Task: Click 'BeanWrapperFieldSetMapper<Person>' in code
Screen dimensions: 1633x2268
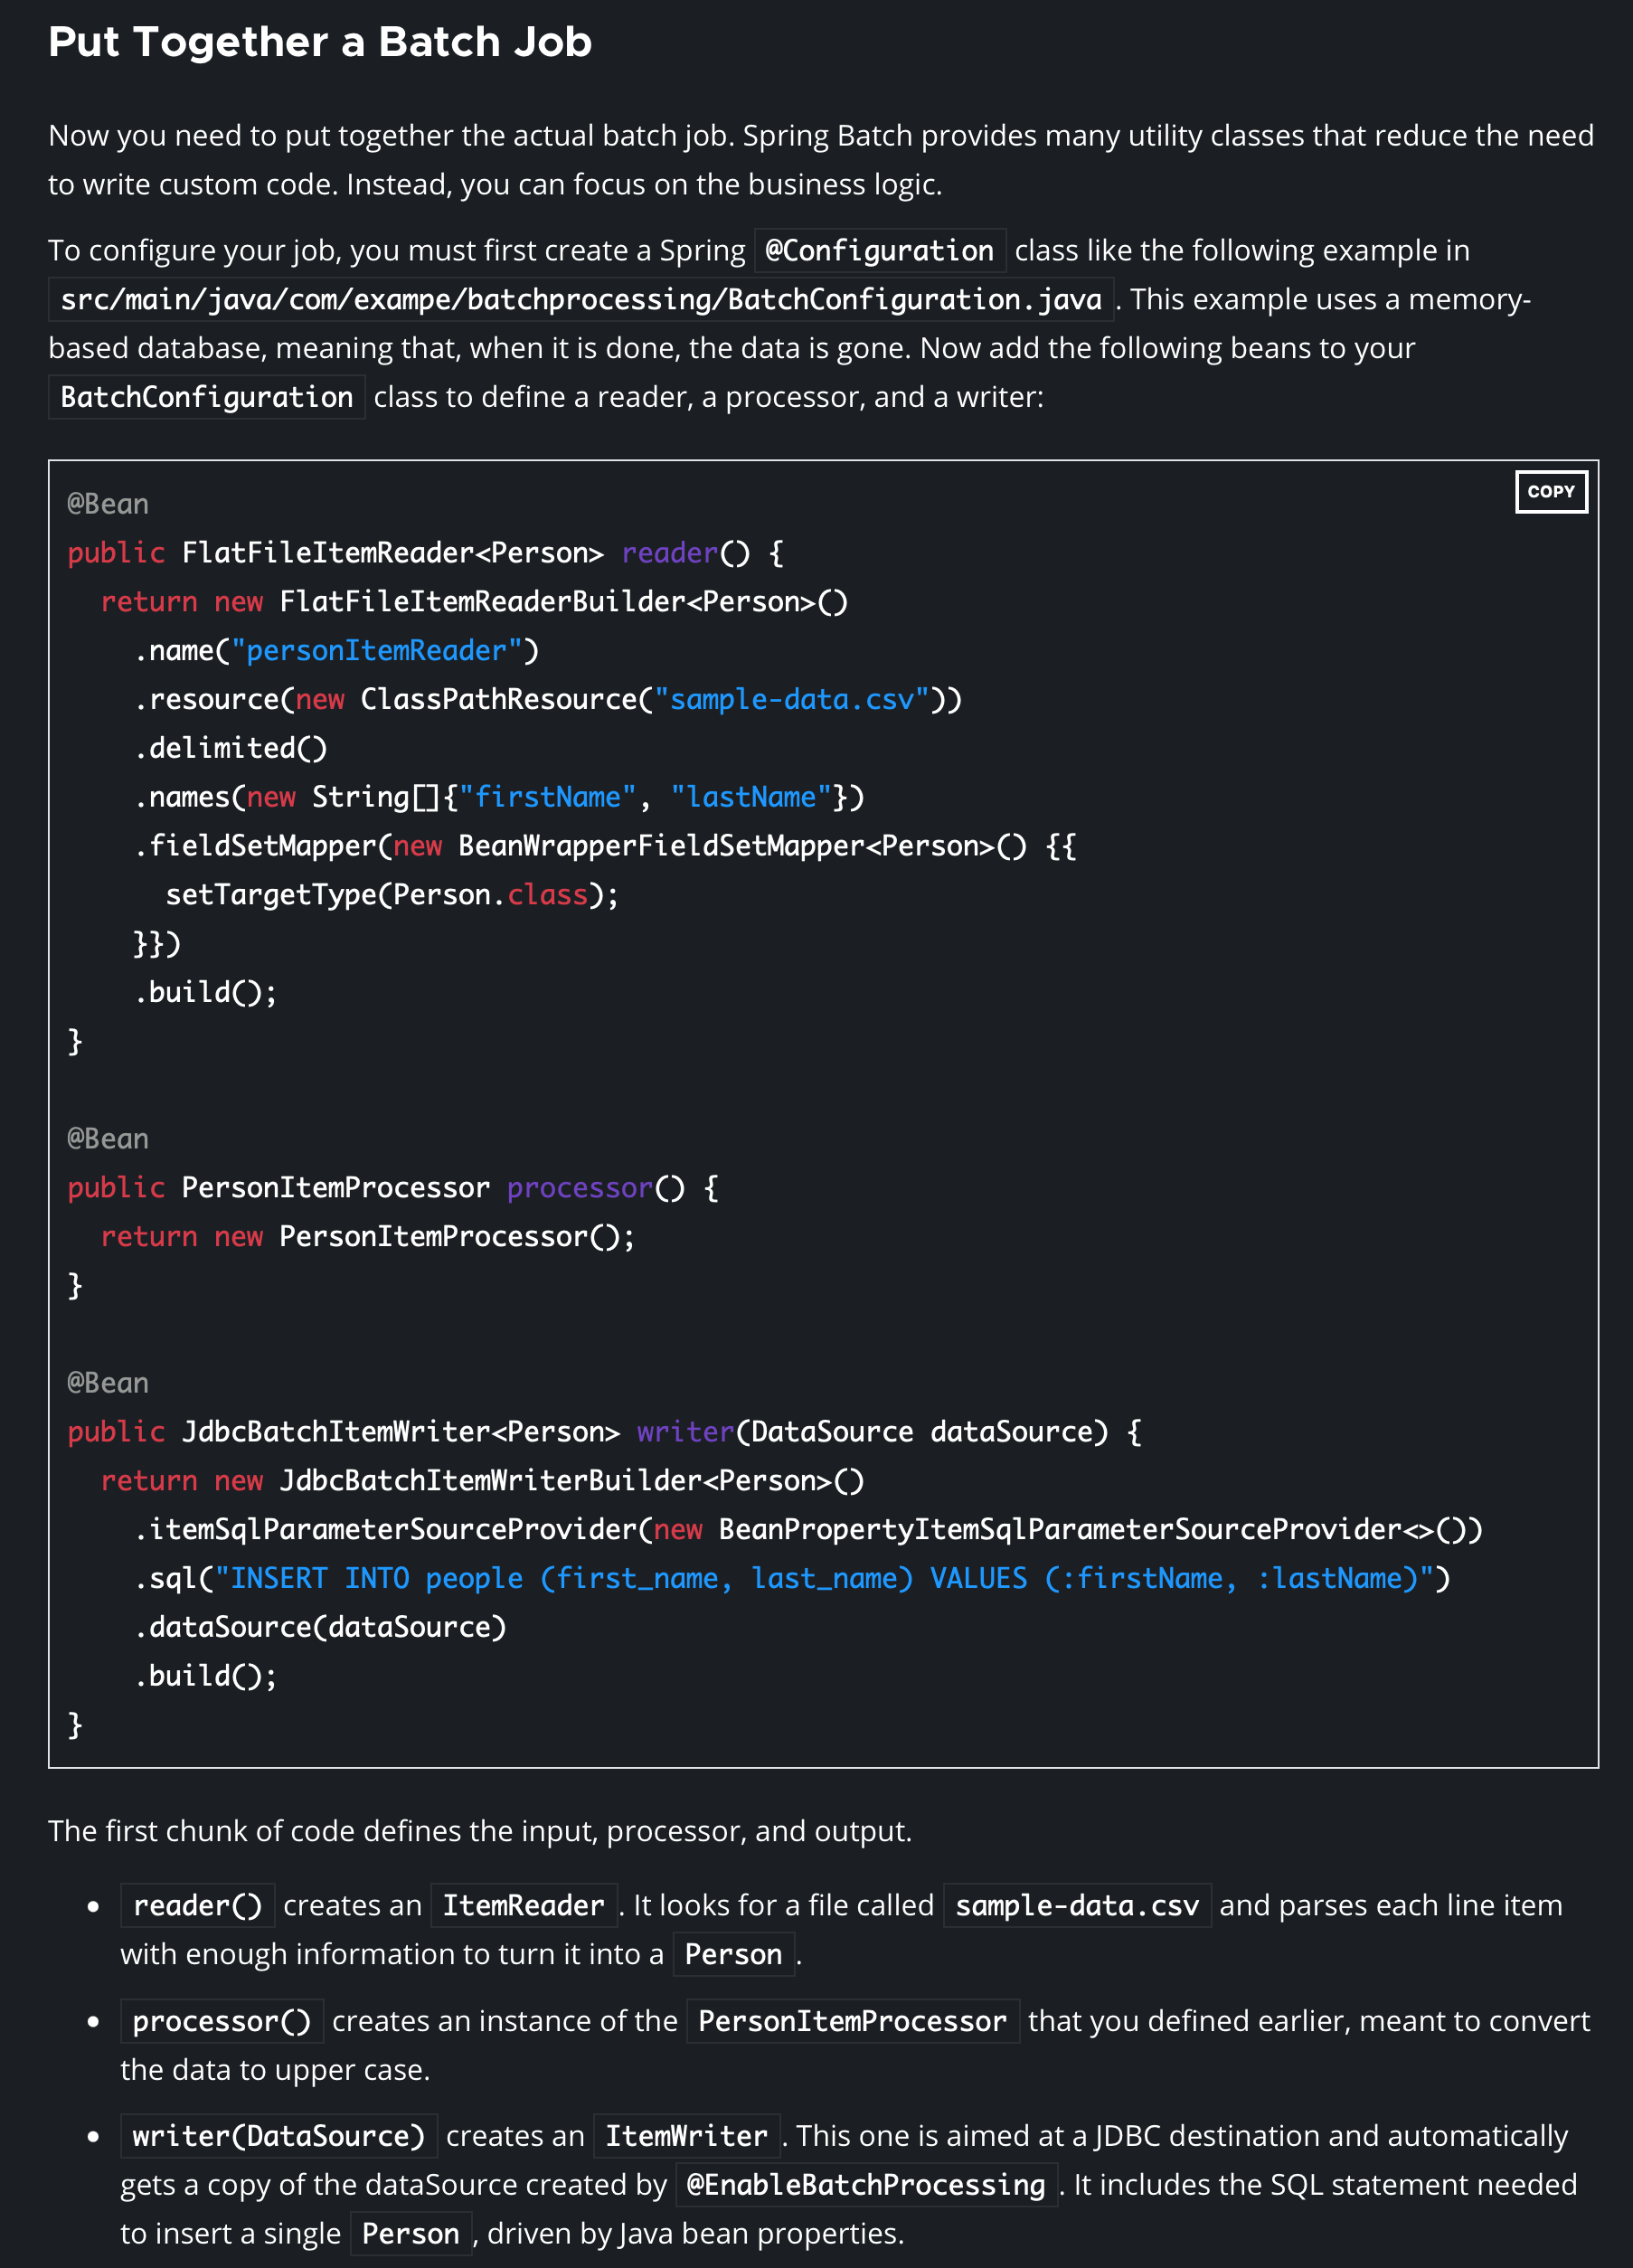Action: pyautogui.click(x=727, y=846)
